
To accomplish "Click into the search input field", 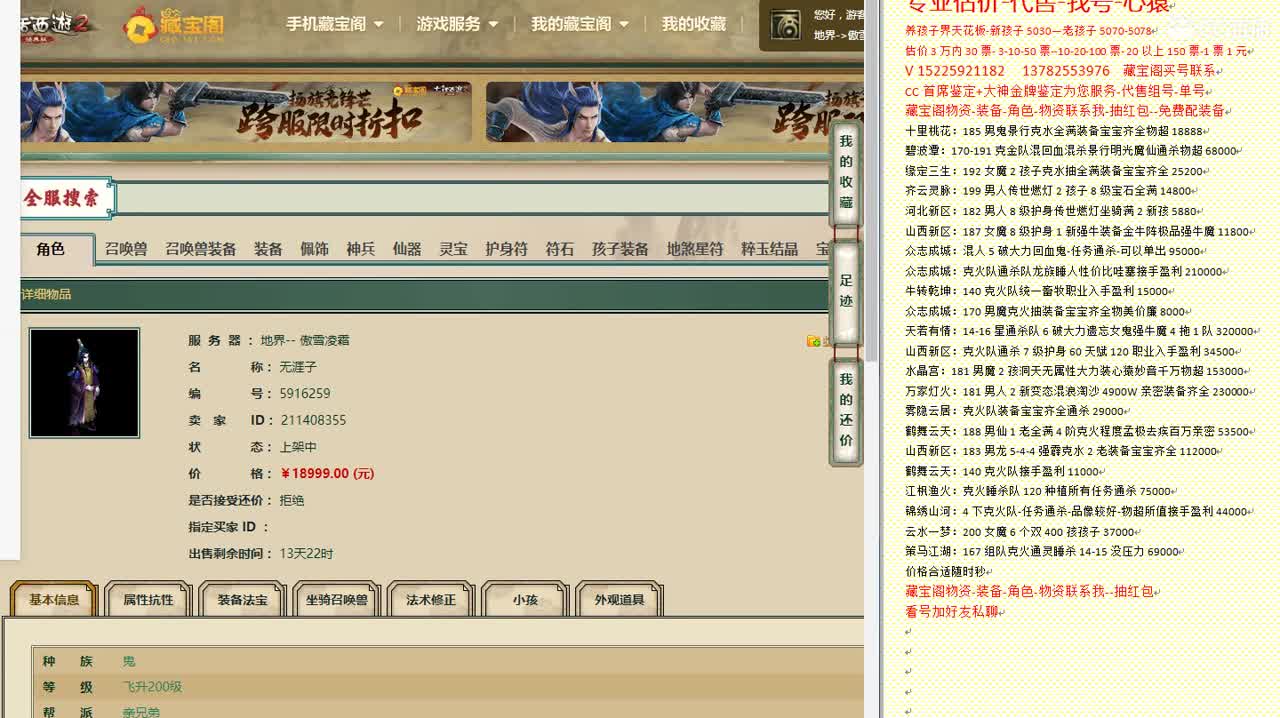I will [x=474, y=198].
